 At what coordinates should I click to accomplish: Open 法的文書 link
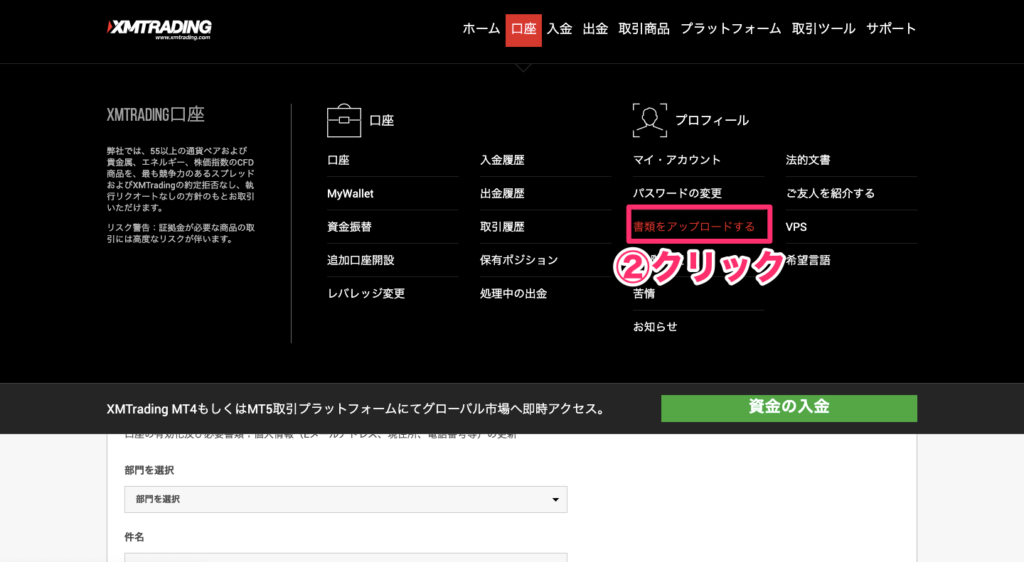pyautogui.click(x=808, y=160)
